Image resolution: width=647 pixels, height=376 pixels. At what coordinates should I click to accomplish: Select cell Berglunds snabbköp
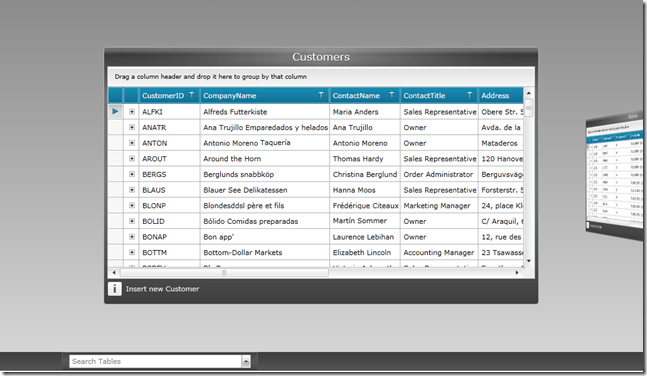pos(265,175)
